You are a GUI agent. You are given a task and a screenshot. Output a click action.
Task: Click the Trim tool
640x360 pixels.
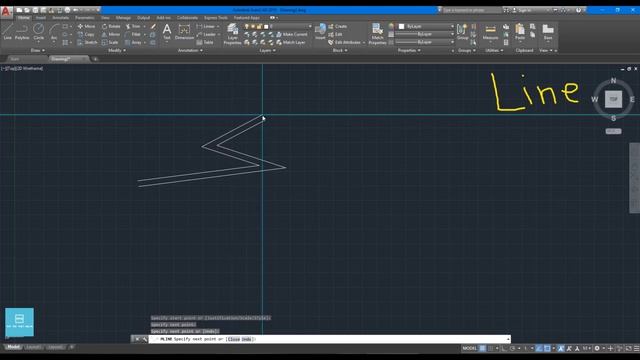(x=133, y=26)
